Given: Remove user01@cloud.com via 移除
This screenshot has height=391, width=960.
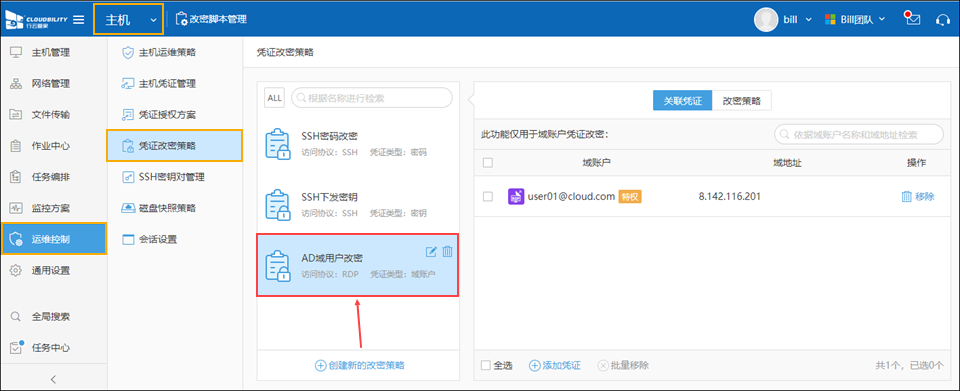Looking at the screenshot, I should pyautogui.click(x=918, y=196).
